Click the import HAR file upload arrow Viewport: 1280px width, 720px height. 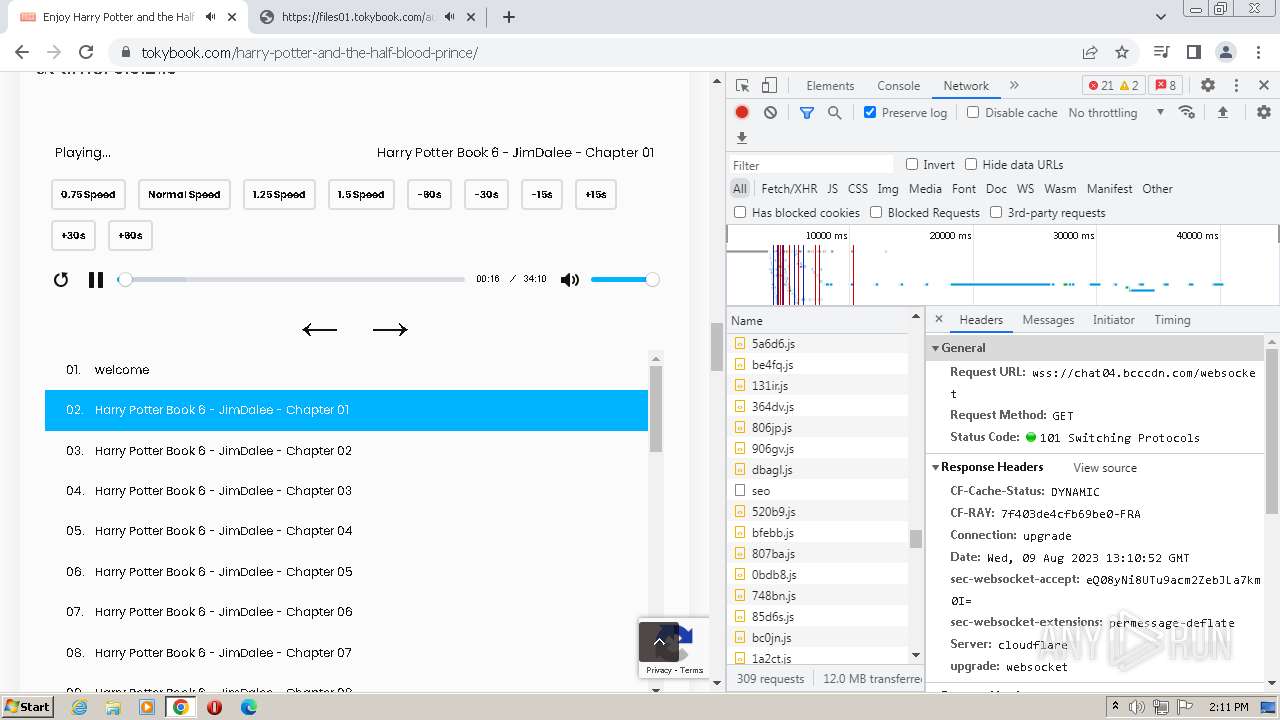[1222, 113]
